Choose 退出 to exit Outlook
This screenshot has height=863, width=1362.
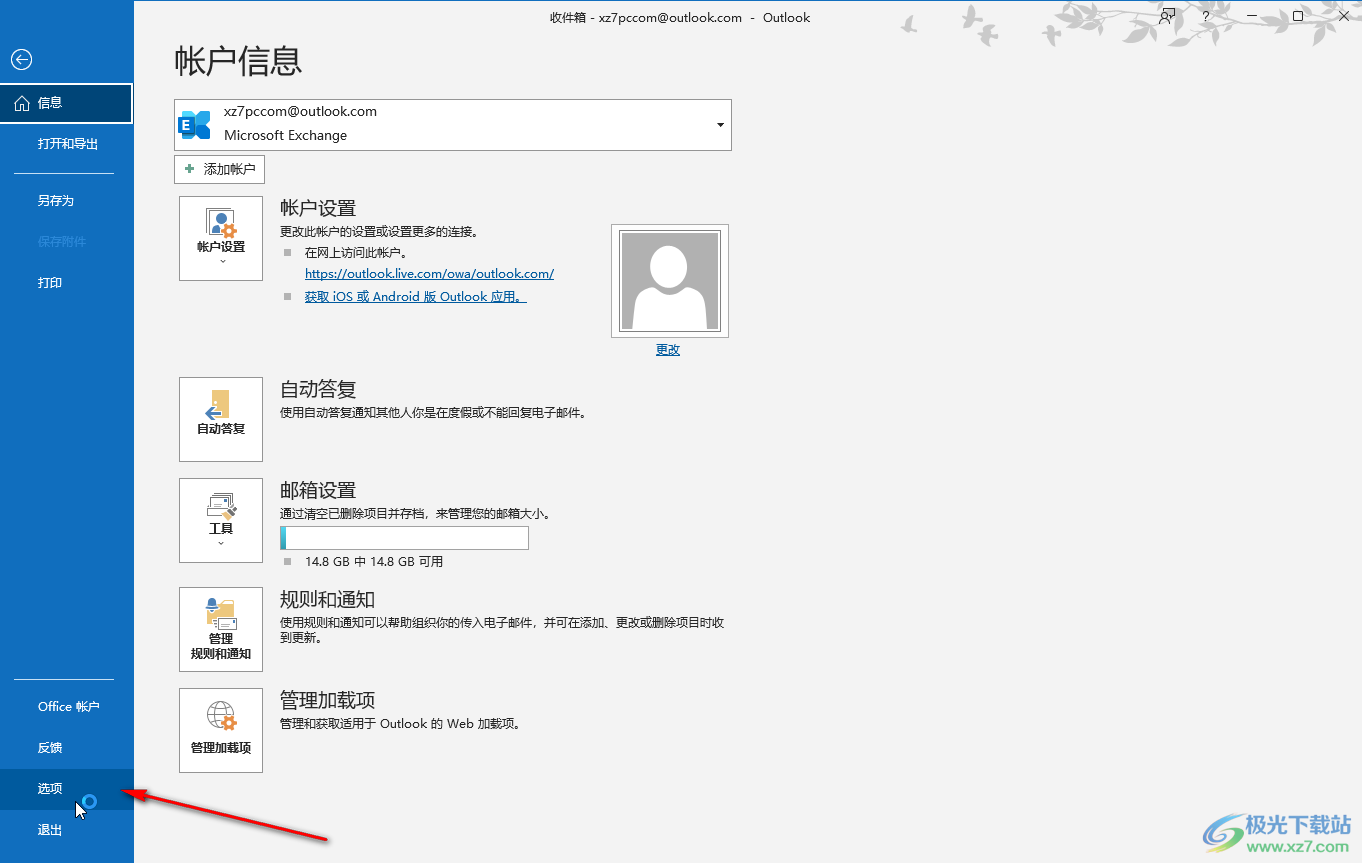click(x=67, y=830)
